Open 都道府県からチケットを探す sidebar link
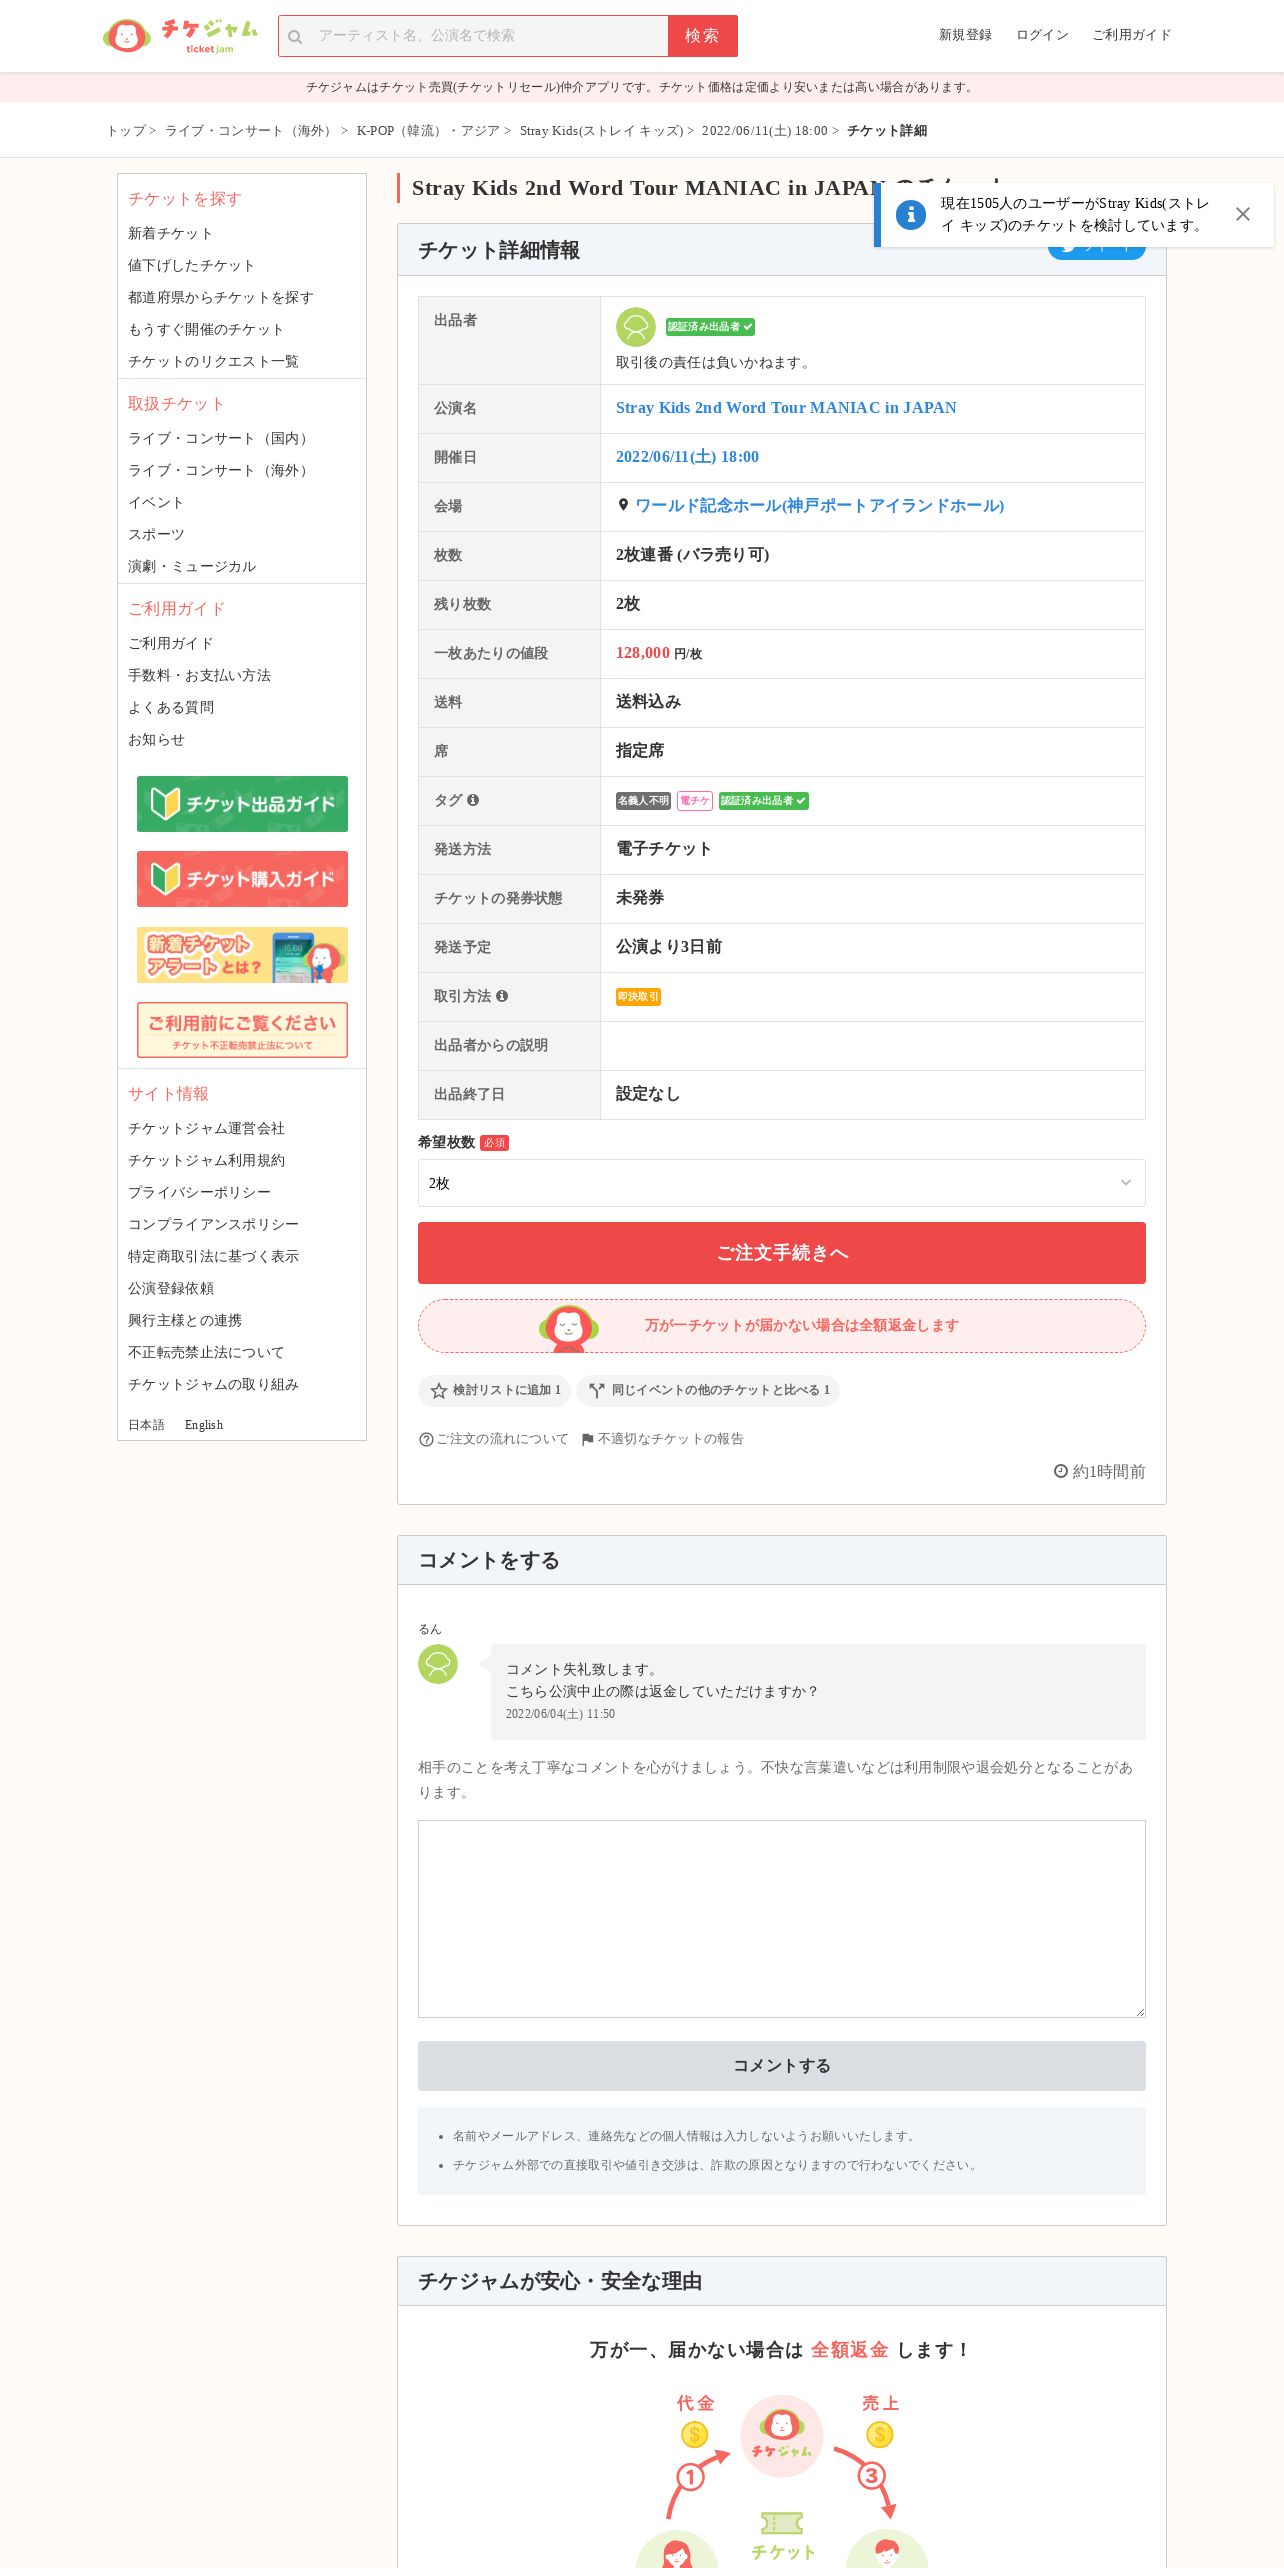The height and width of the screenshot is (2568, 1284). 220,297
